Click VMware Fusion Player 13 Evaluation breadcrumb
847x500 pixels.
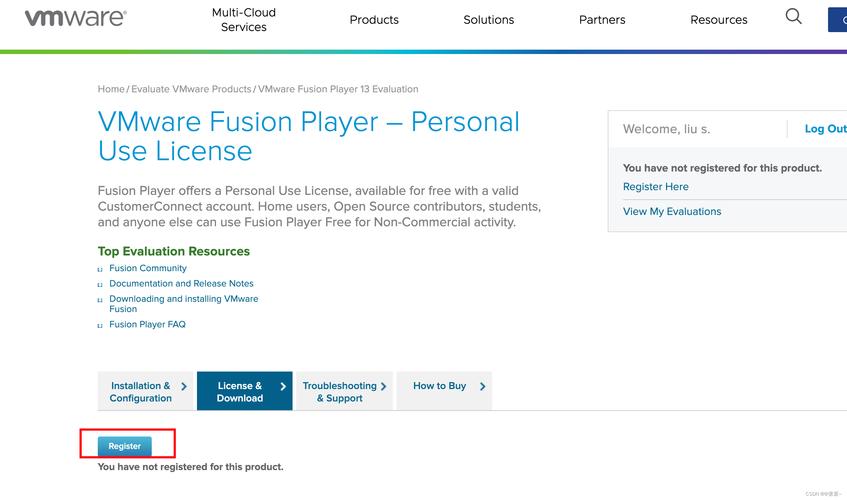coord(338,89)
